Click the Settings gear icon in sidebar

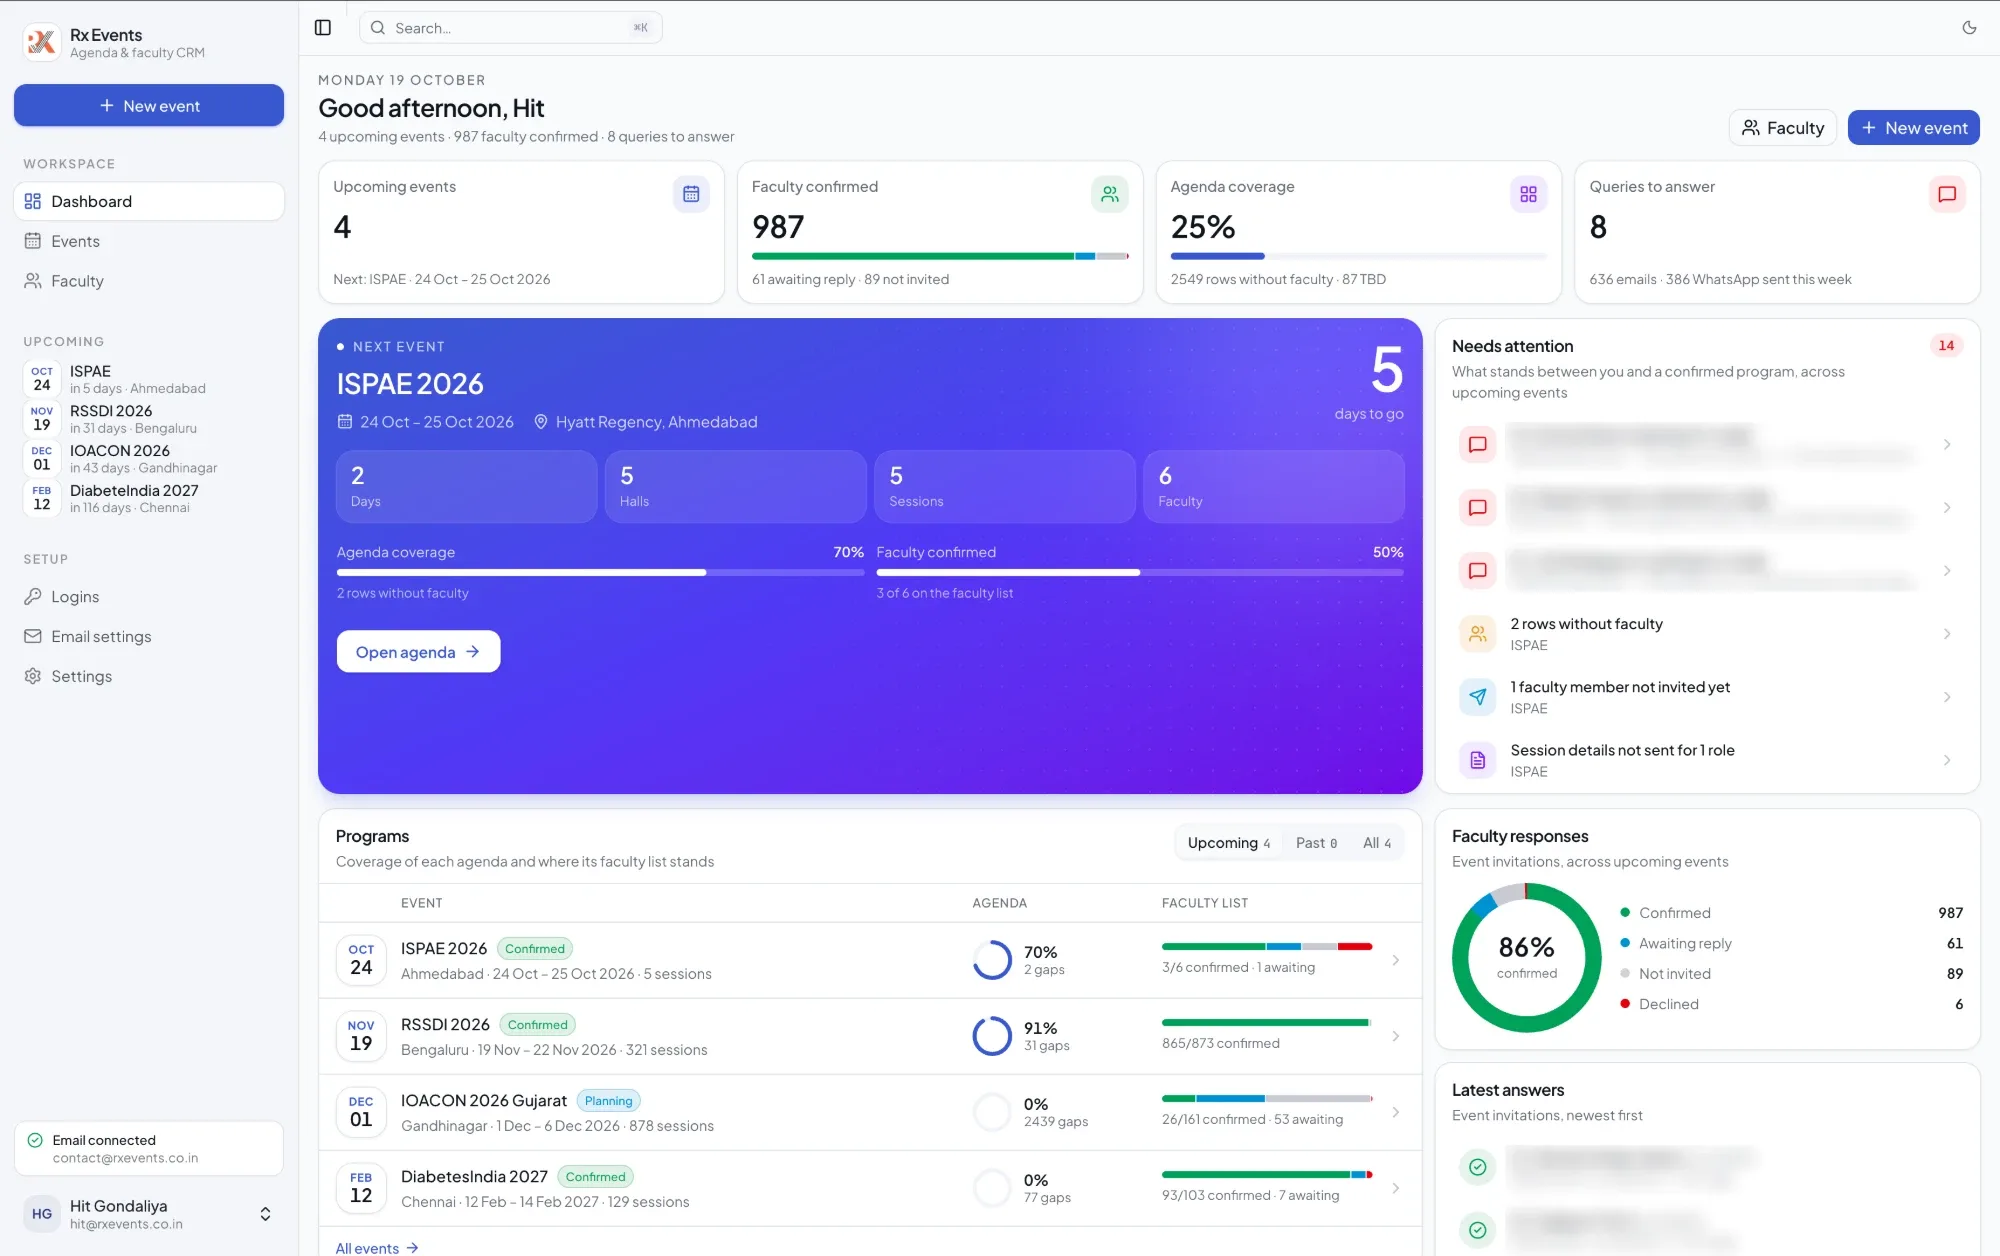point(33,676)
